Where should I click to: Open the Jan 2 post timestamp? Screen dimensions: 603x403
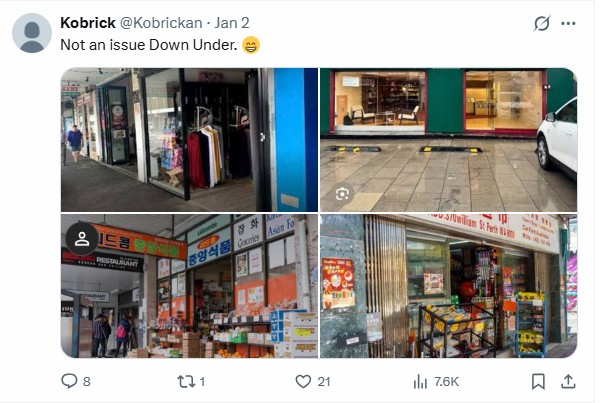point(232,23)
